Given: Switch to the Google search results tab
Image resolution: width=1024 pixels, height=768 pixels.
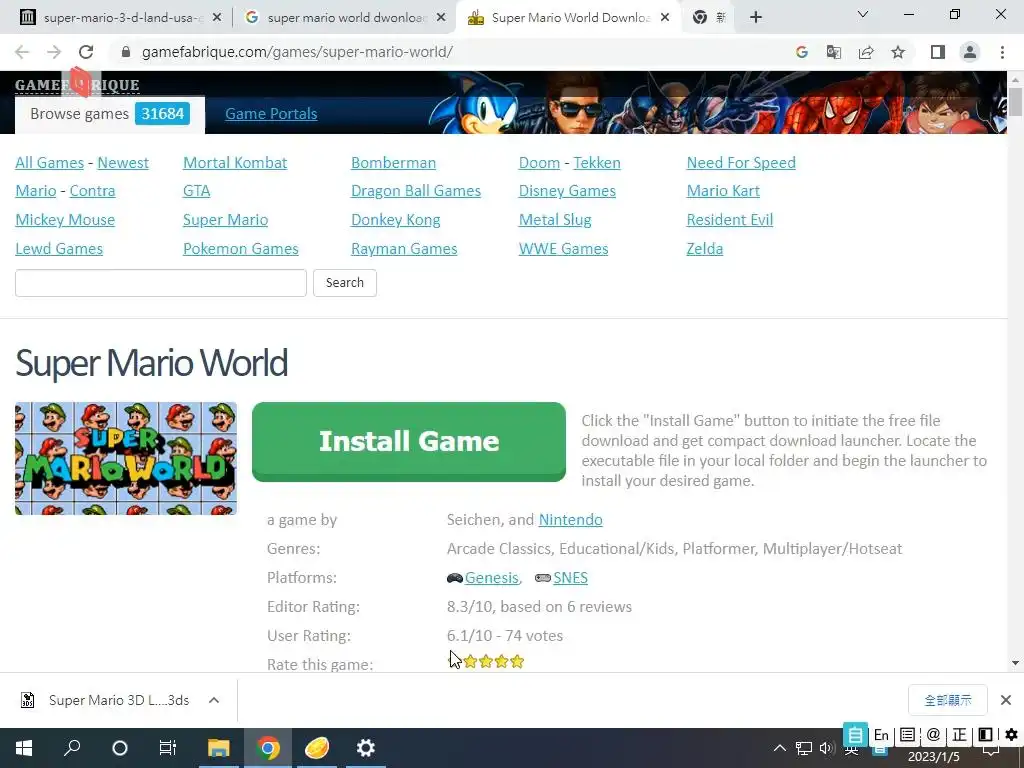Looking at the screenshot, I should [x=345, y=18].
